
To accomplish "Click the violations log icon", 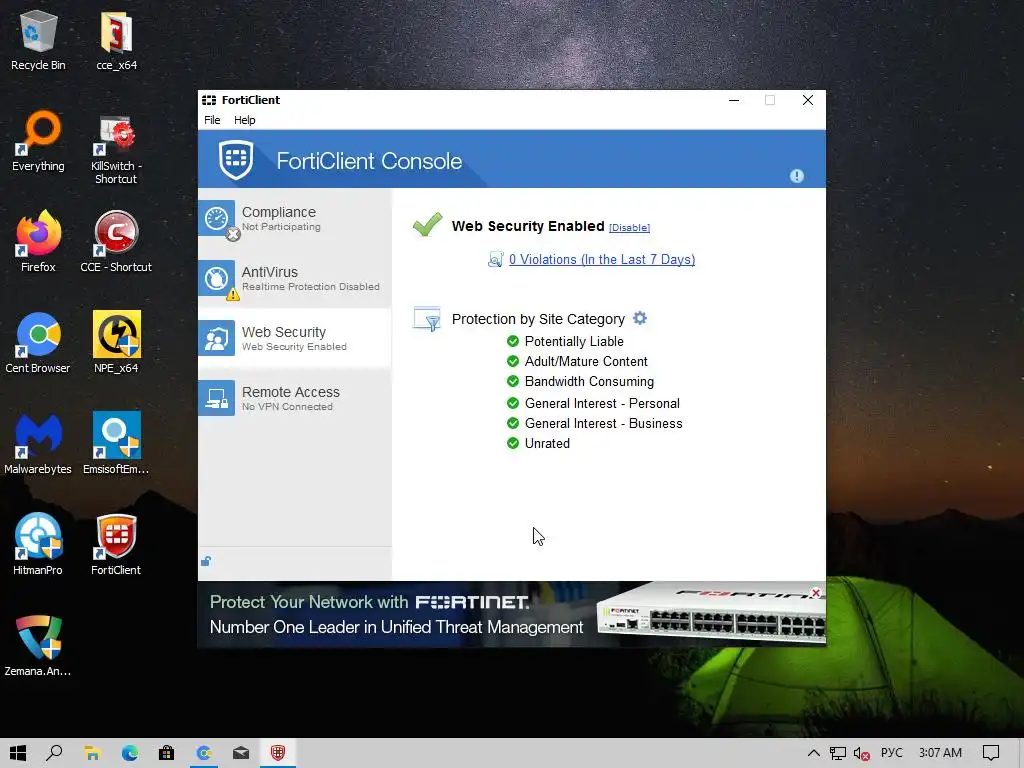I will click(x=496, y=259).
